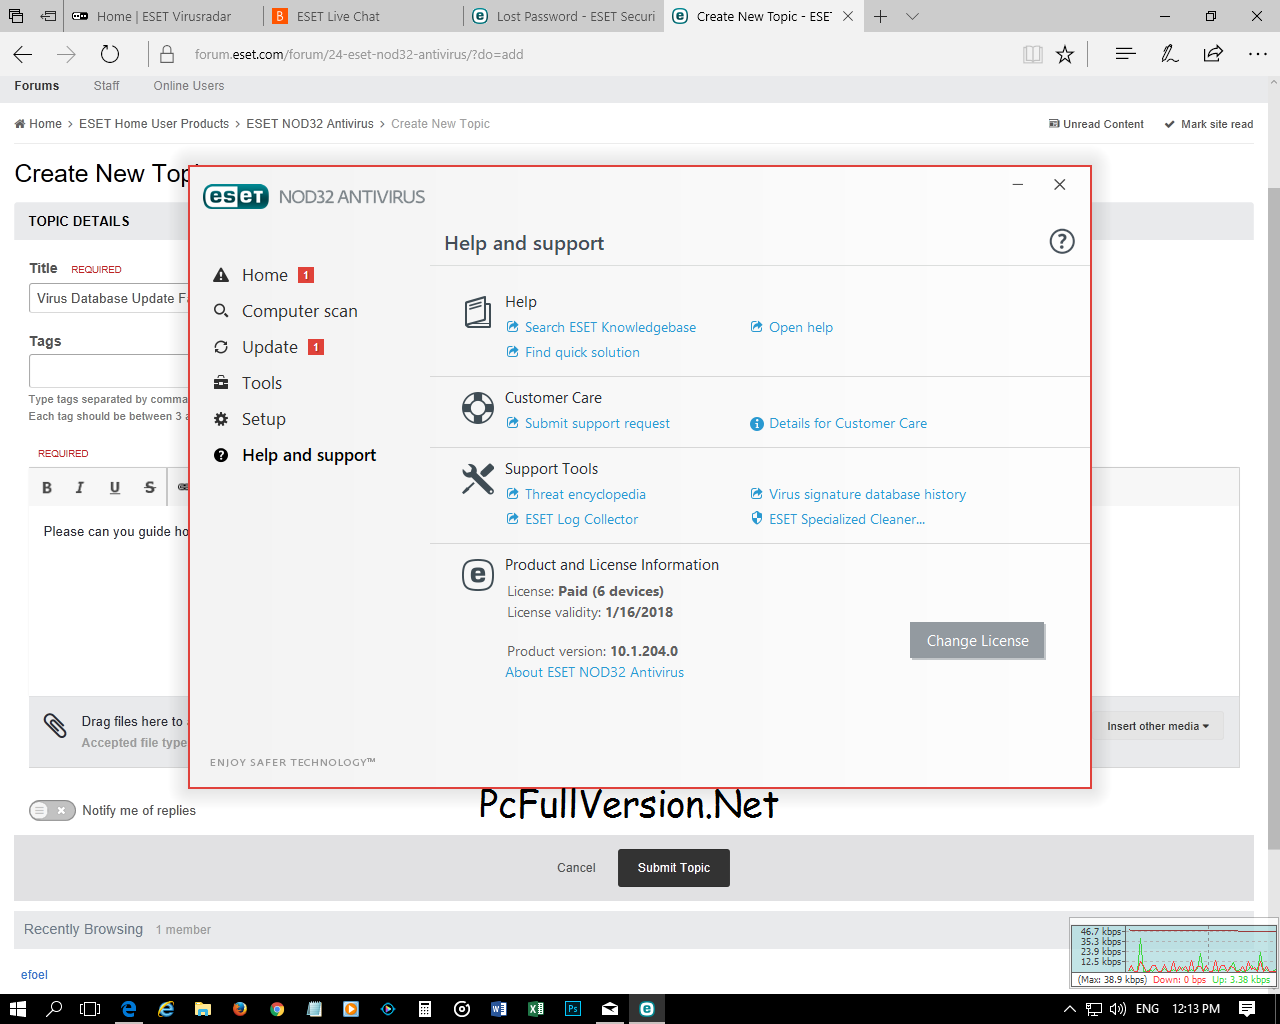Click Edge Share icon

(1213, 54)
